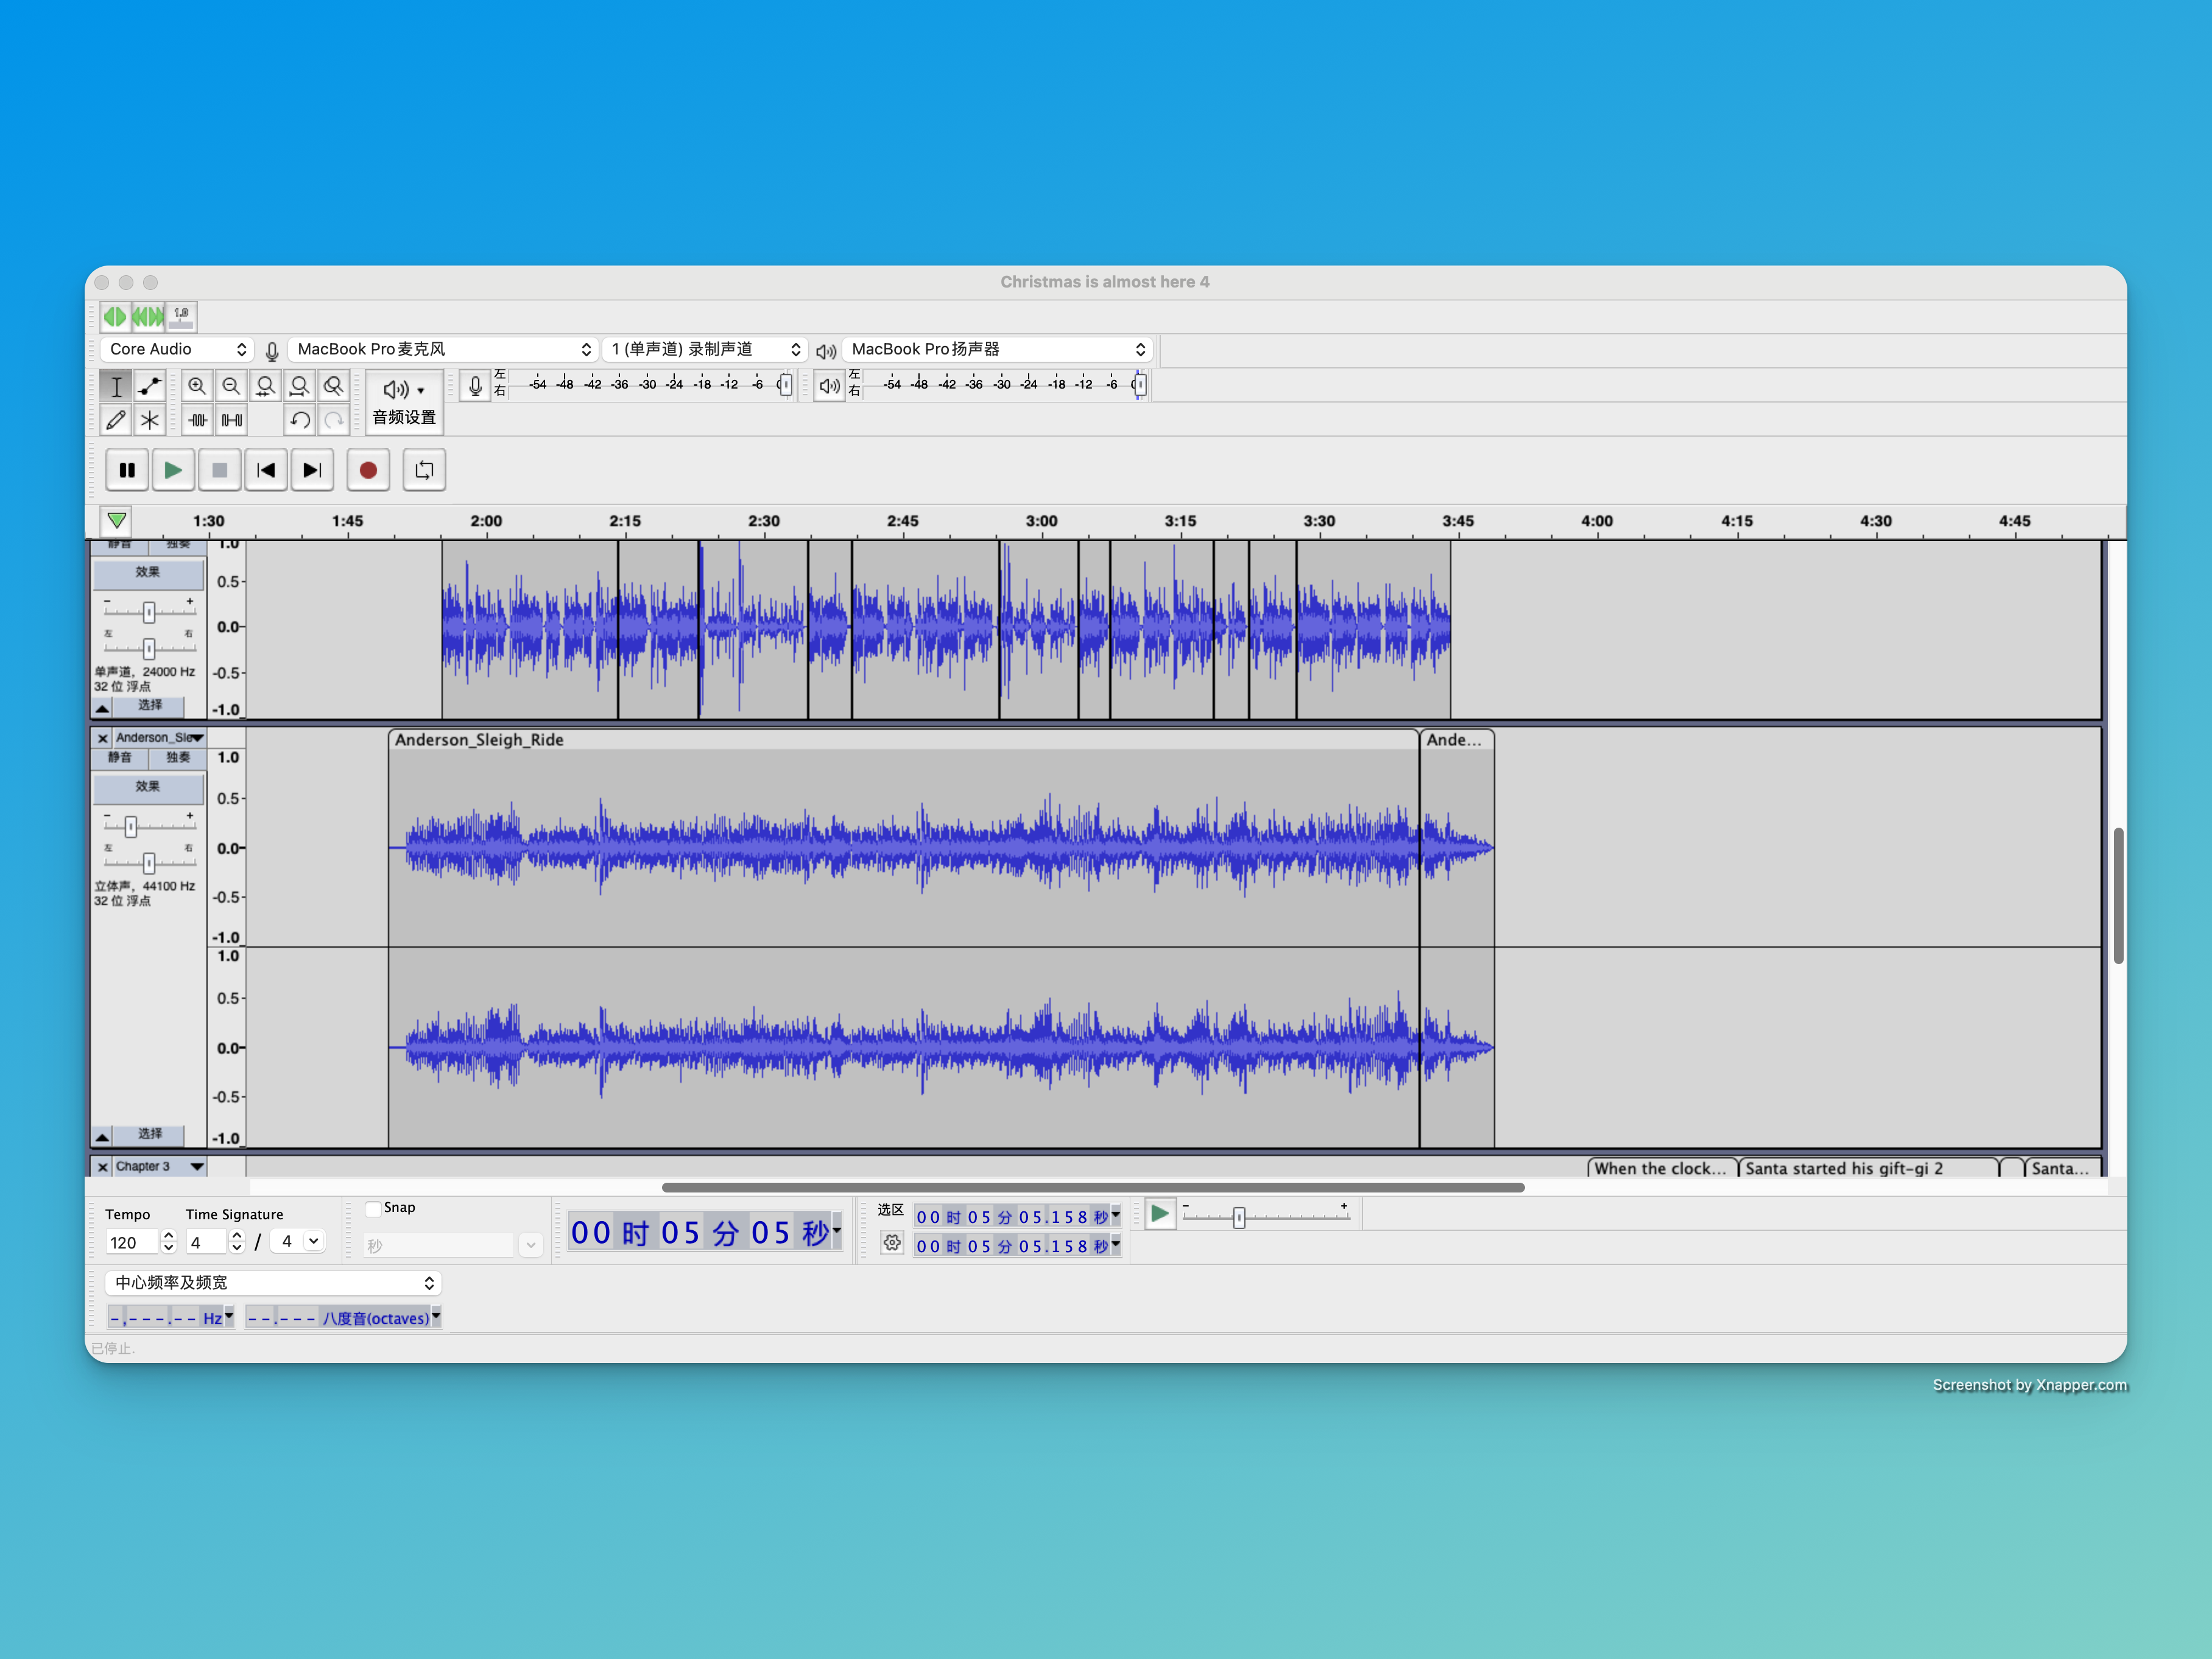The height and width of the screenshot is (1659, 2212).
Task: Skip to project end
Action: 312,470
